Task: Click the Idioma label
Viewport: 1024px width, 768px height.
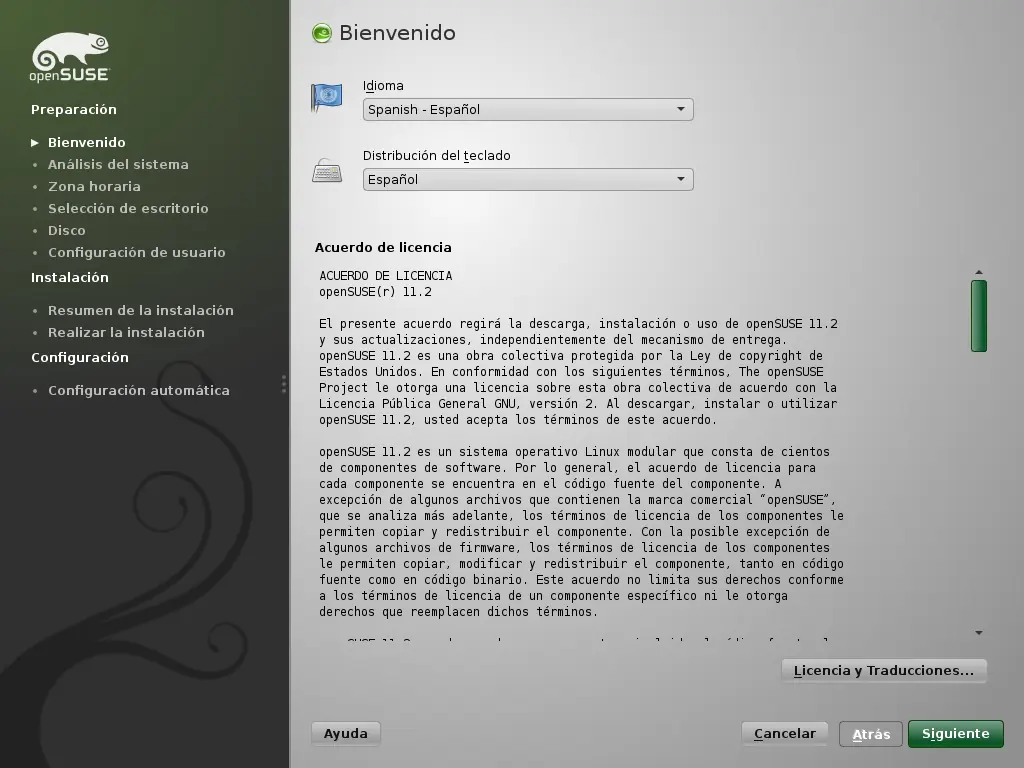Action: pyautogui.click(x=383, y=86)
